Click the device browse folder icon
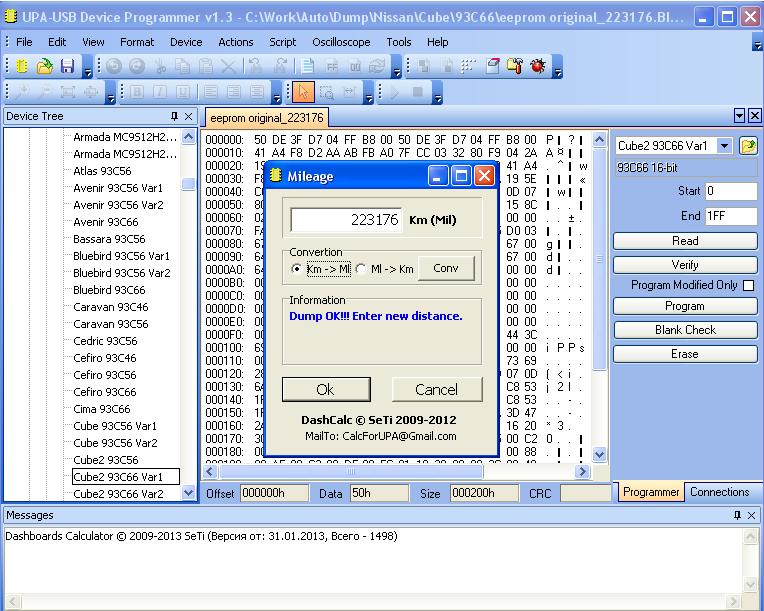 pyautogui.click(x=747, y=146)
